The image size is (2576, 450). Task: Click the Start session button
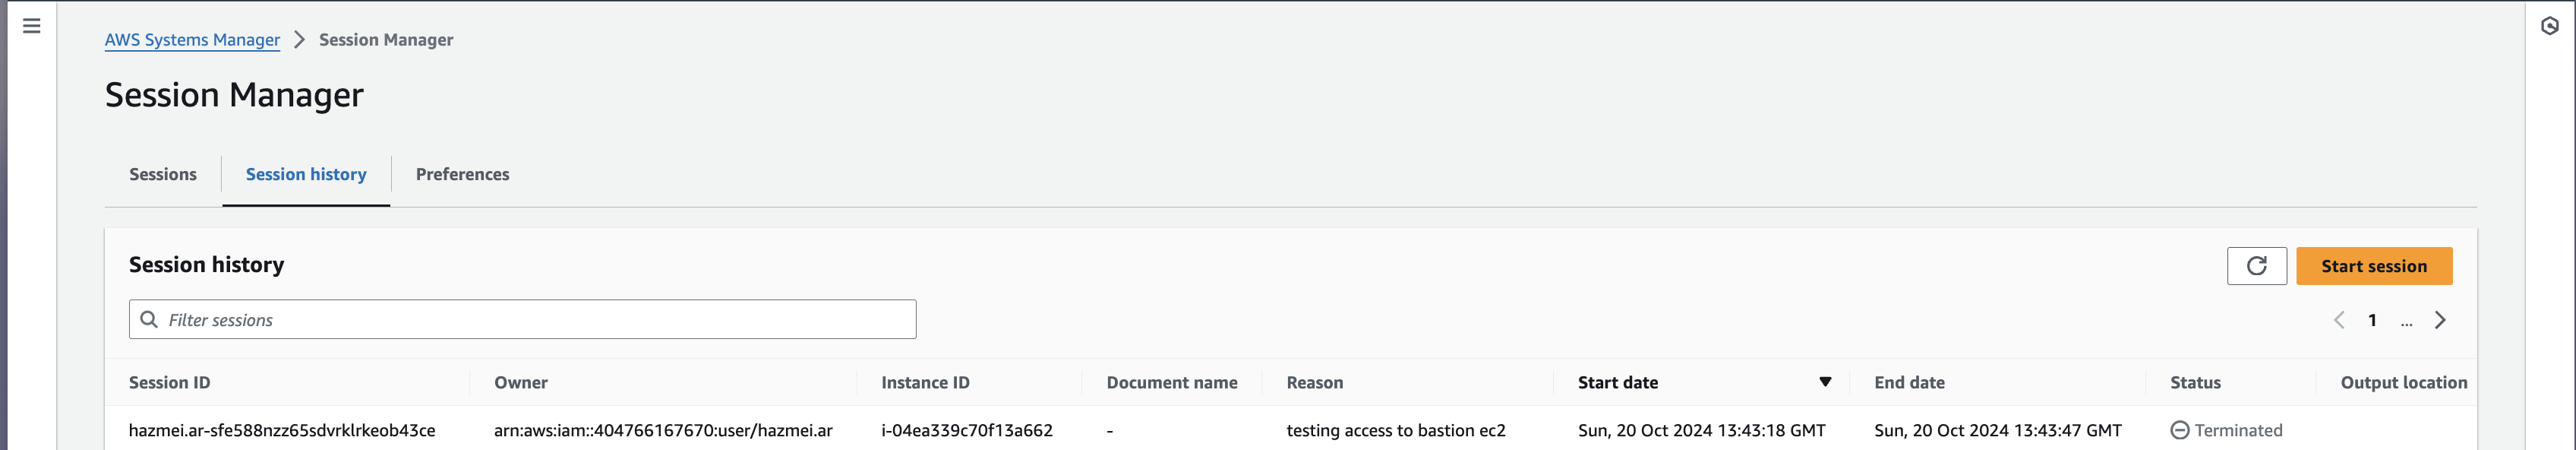pos(2374,266)
